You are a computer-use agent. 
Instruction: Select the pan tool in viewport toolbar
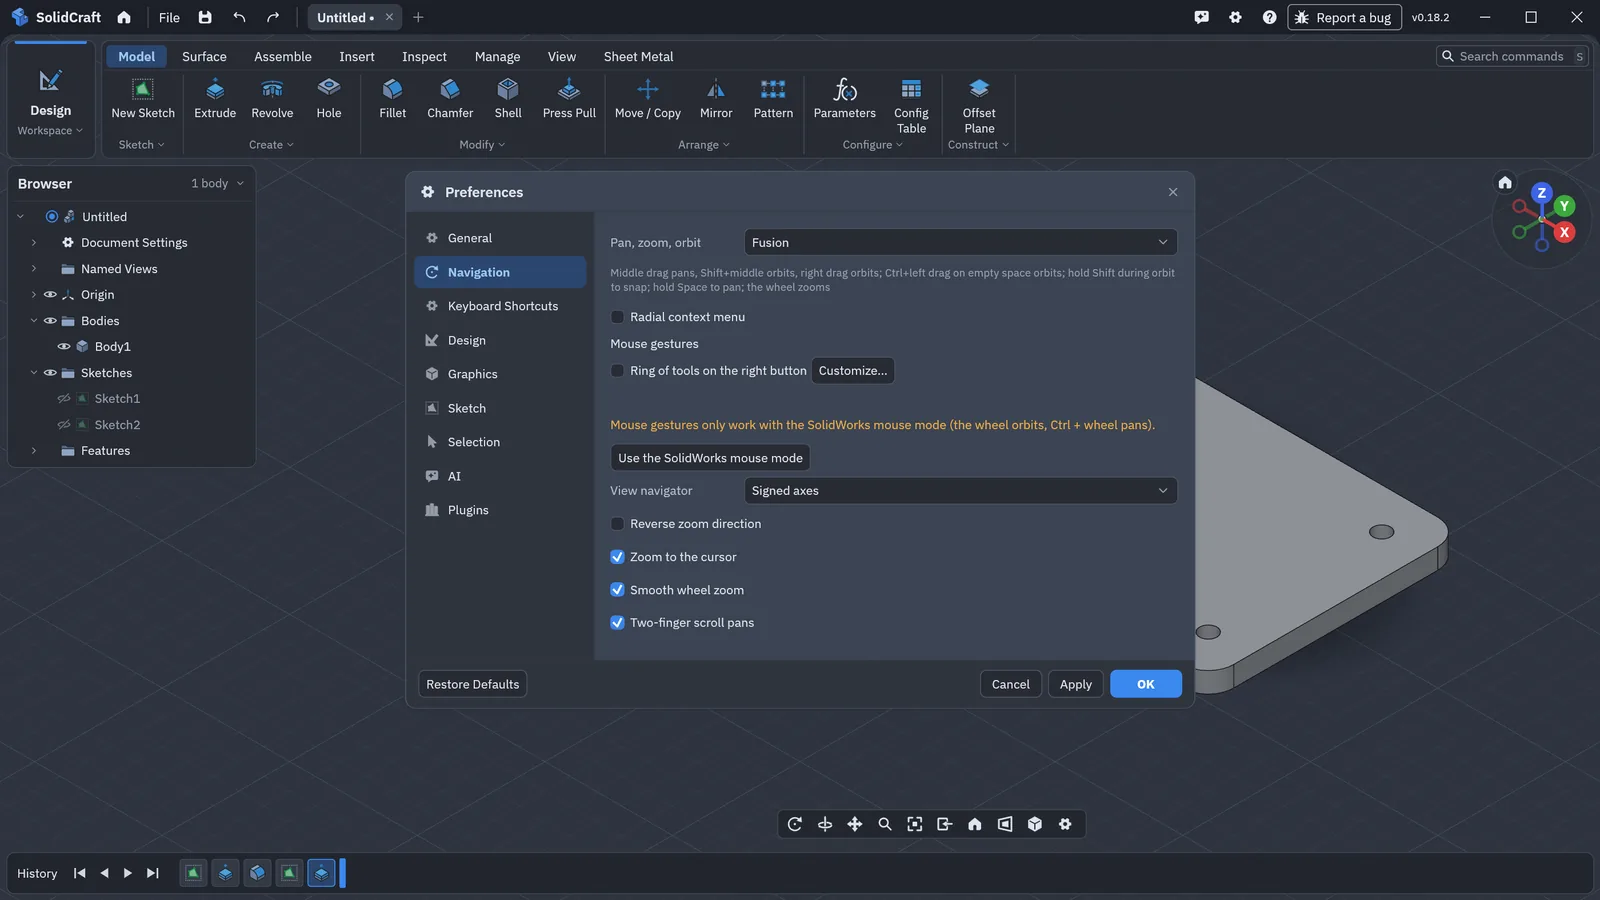click(855, 824)
